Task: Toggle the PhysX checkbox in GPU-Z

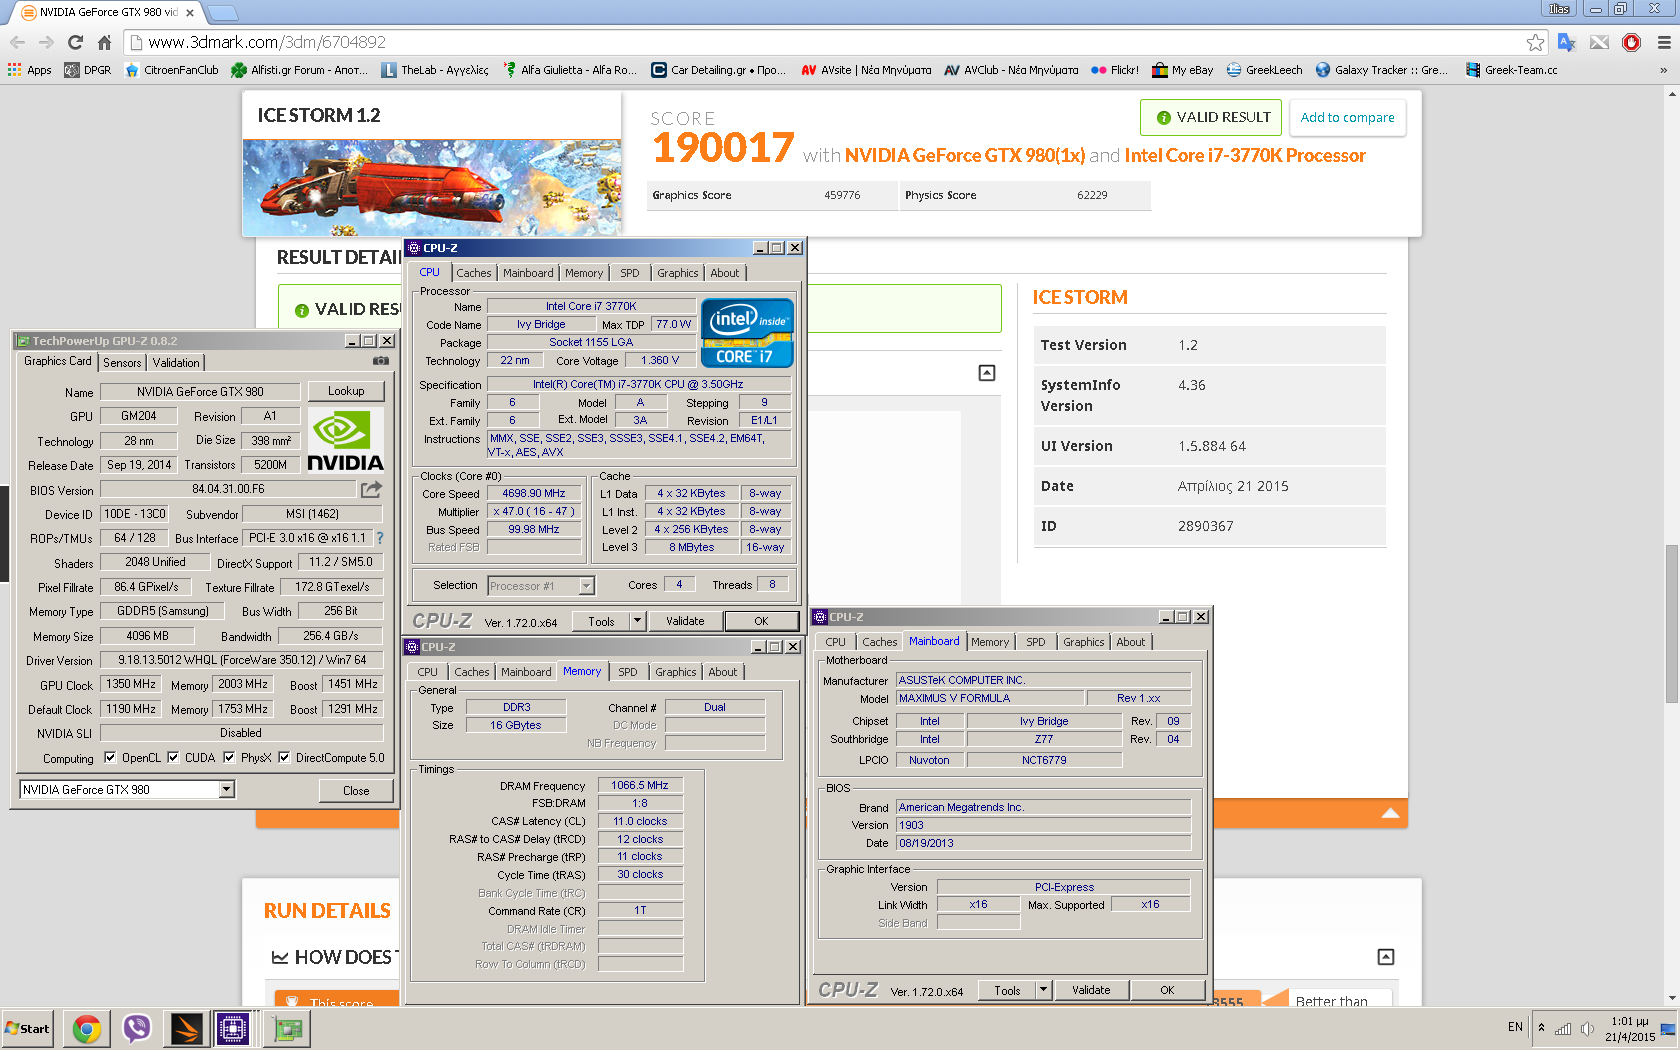Action: point(229,757)
